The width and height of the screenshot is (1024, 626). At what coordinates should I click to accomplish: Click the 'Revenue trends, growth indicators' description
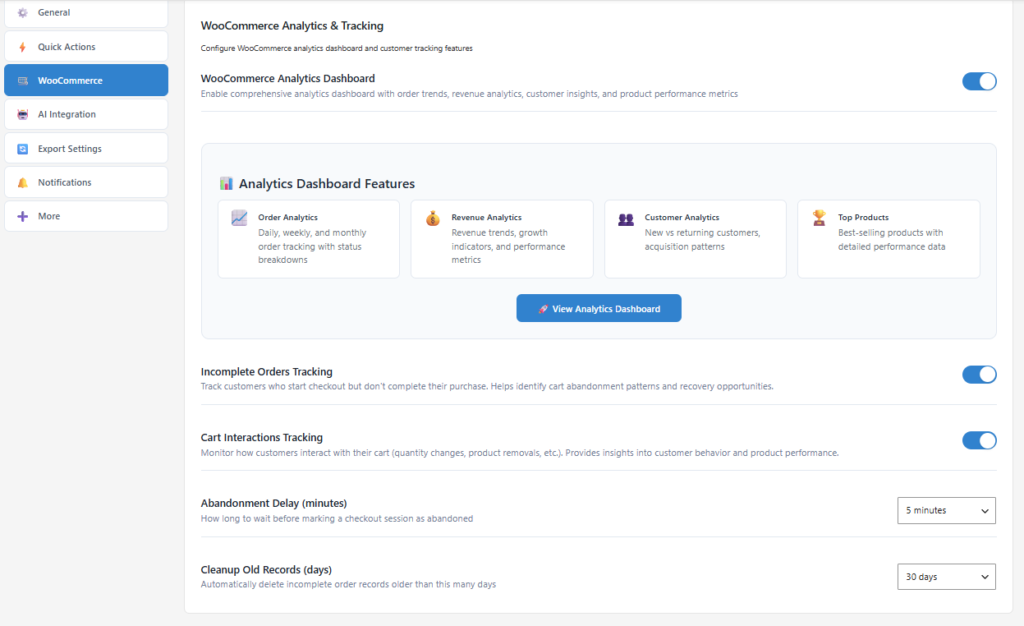coord(508,246)
